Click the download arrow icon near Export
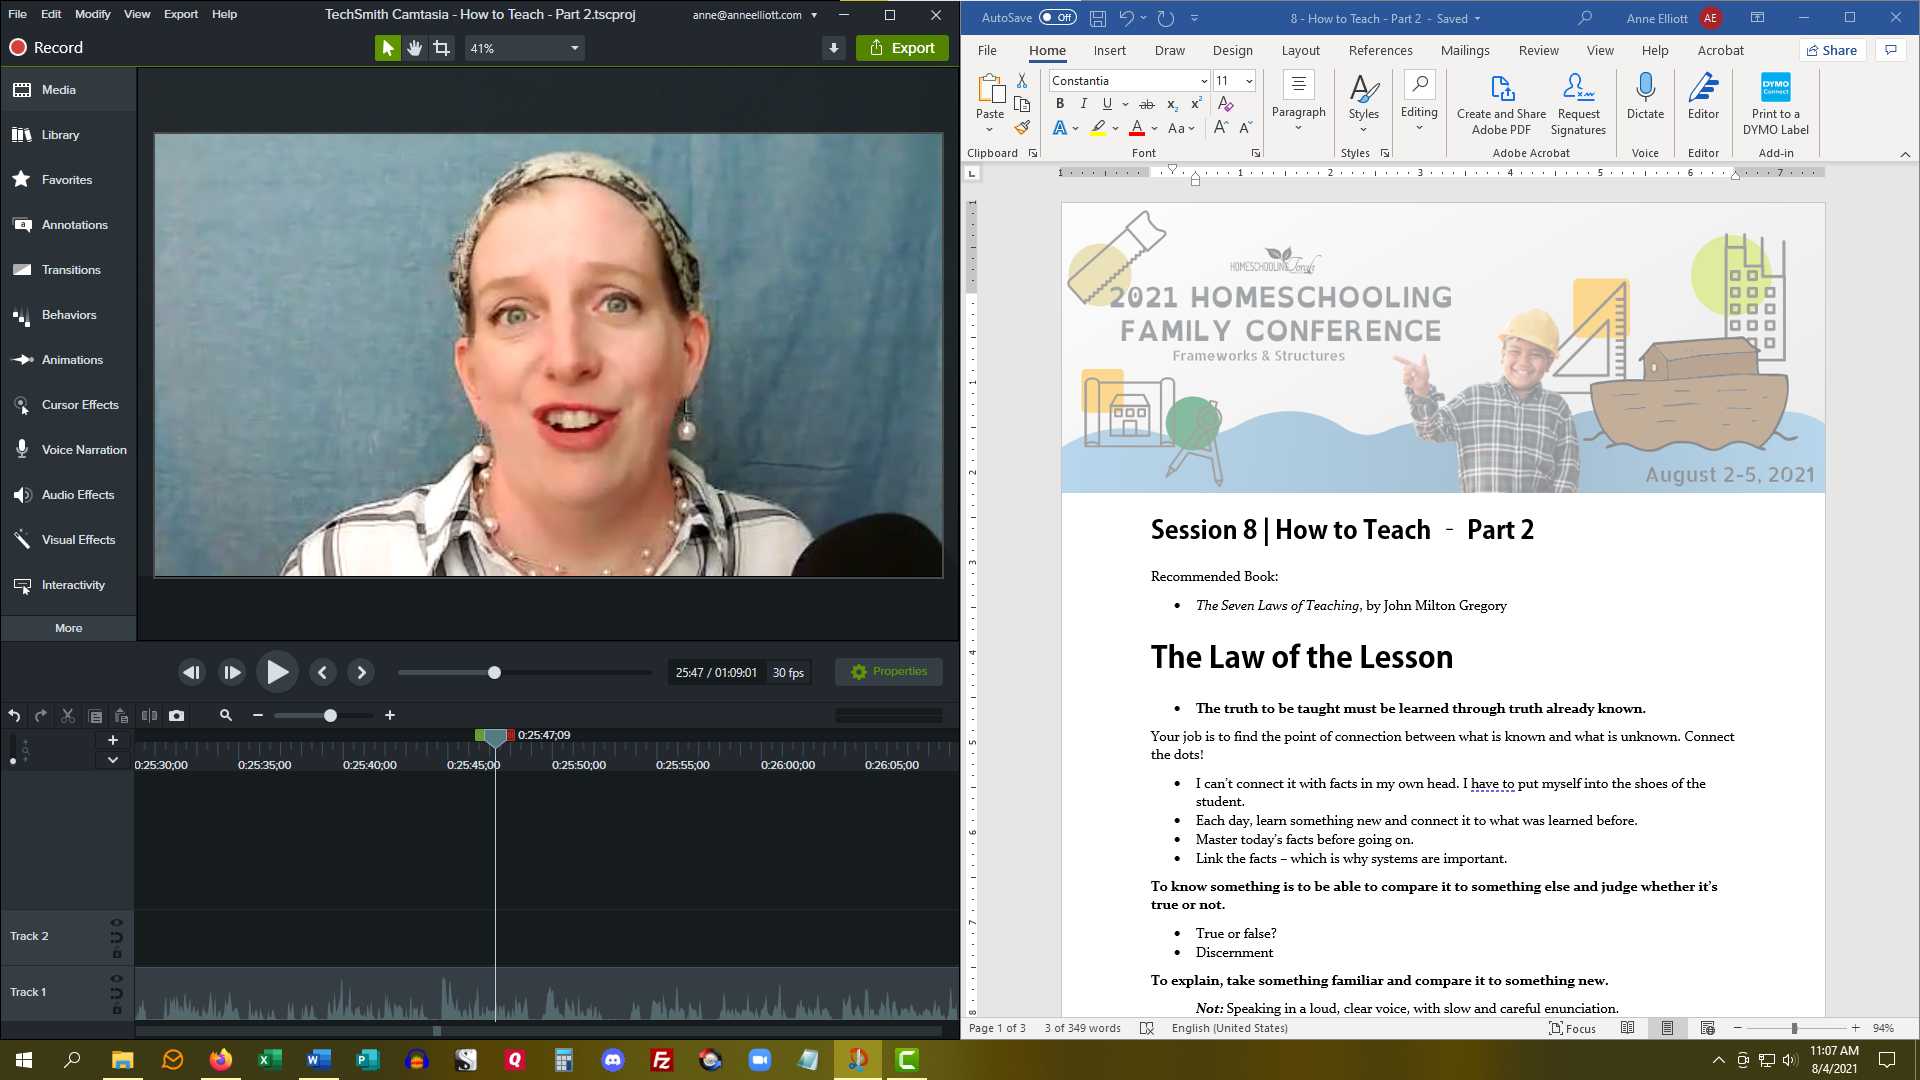 (834, 48)
